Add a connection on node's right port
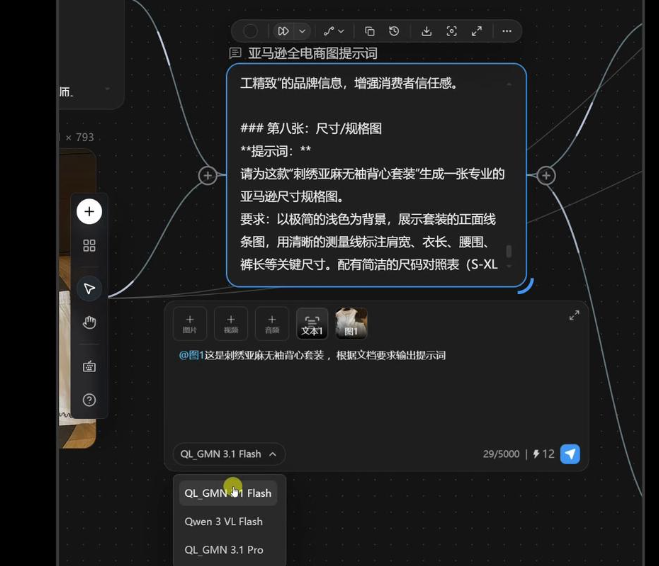 [x=546, y=176]
